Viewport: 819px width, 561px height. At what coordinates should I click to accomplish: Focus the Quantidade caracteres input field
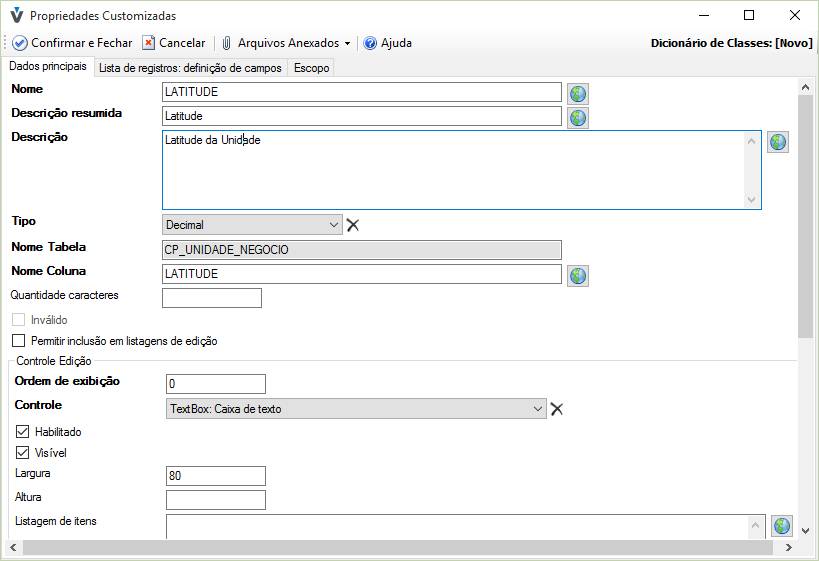tap(211, 298)
